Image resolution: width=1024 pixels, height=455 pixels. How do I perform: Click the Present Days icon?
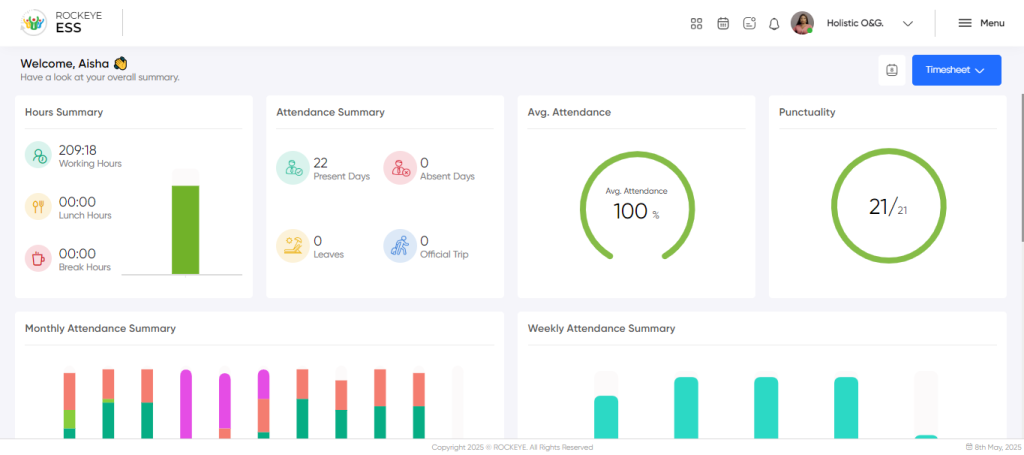point(293,168)
